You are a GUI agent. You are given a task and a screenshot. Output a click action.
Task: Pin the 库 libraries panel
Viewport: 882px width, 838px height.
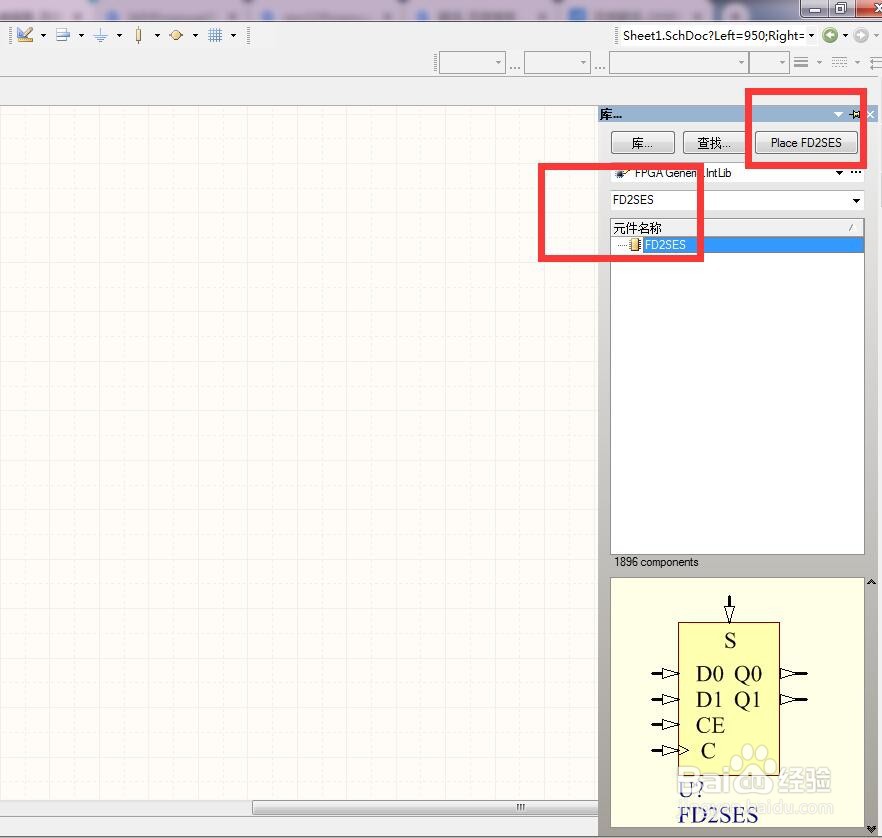tap(855, 114)
